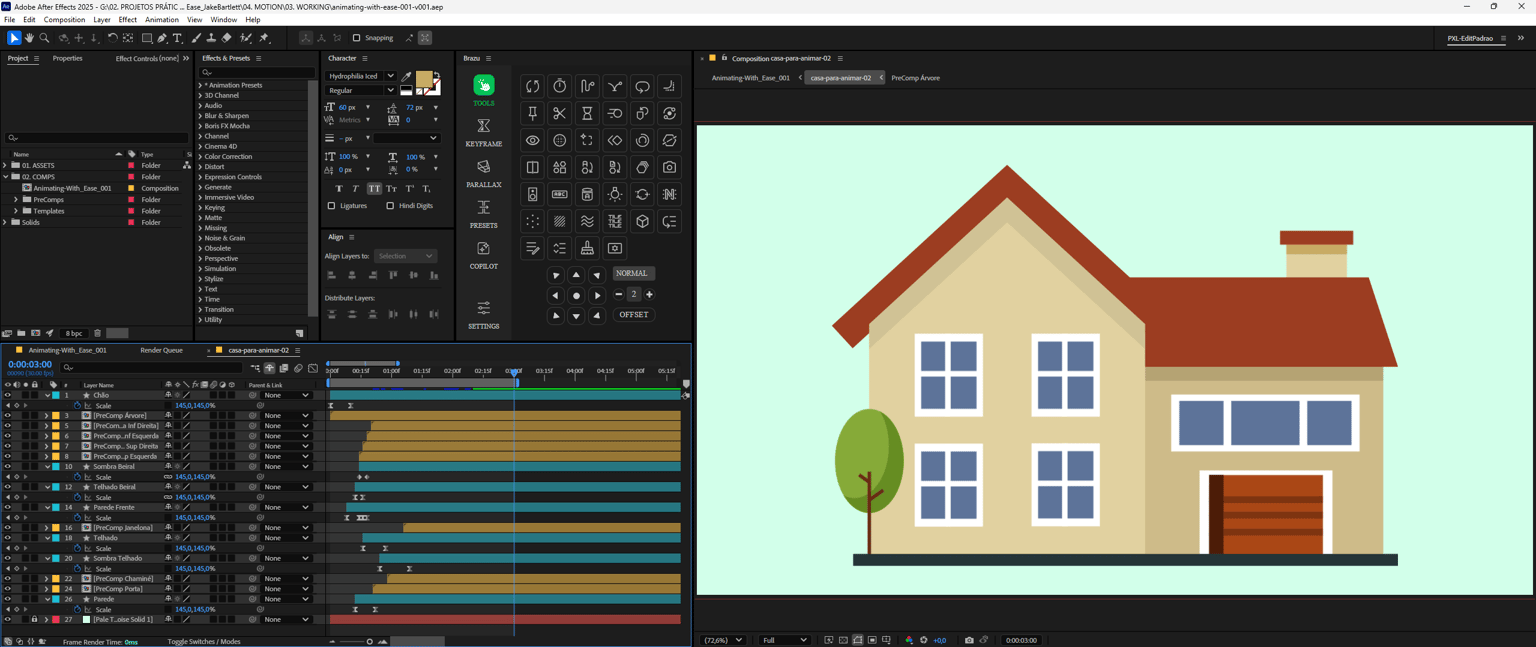
Task: Hide the Telhado Beiral layer
Action: pos(7,487)
